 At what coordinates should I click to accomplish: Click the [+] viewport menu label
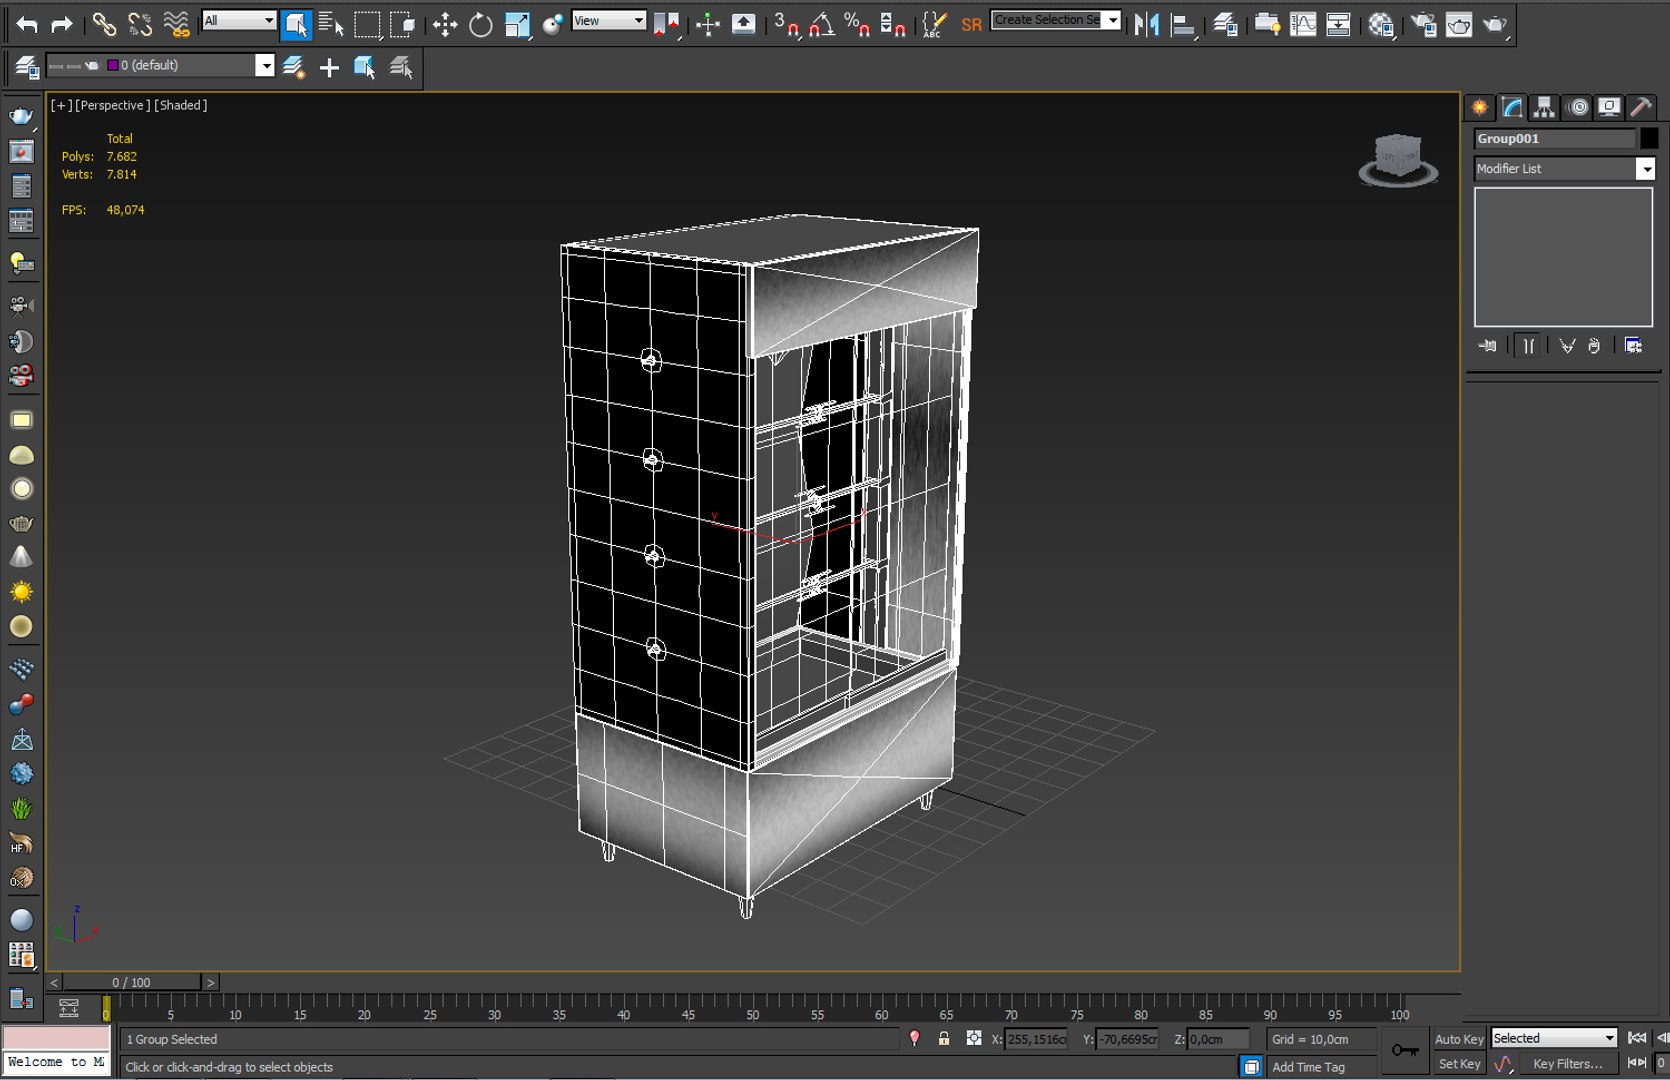61,105
